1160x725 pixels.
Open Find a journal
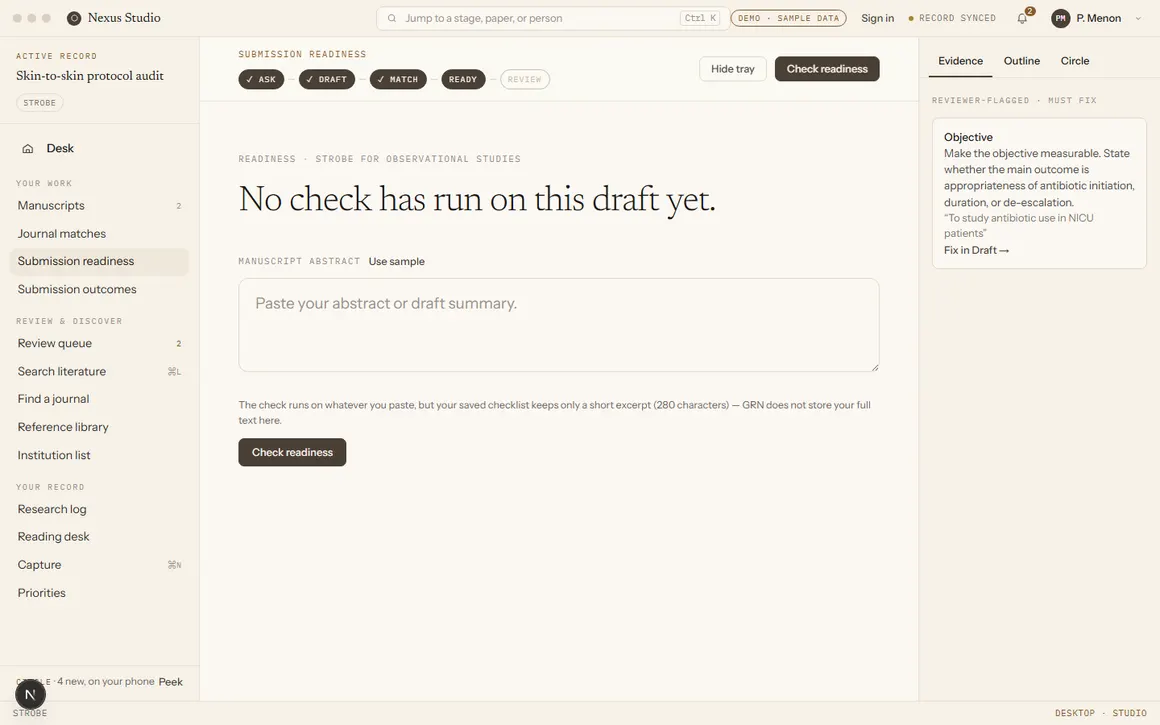point(99,399)
